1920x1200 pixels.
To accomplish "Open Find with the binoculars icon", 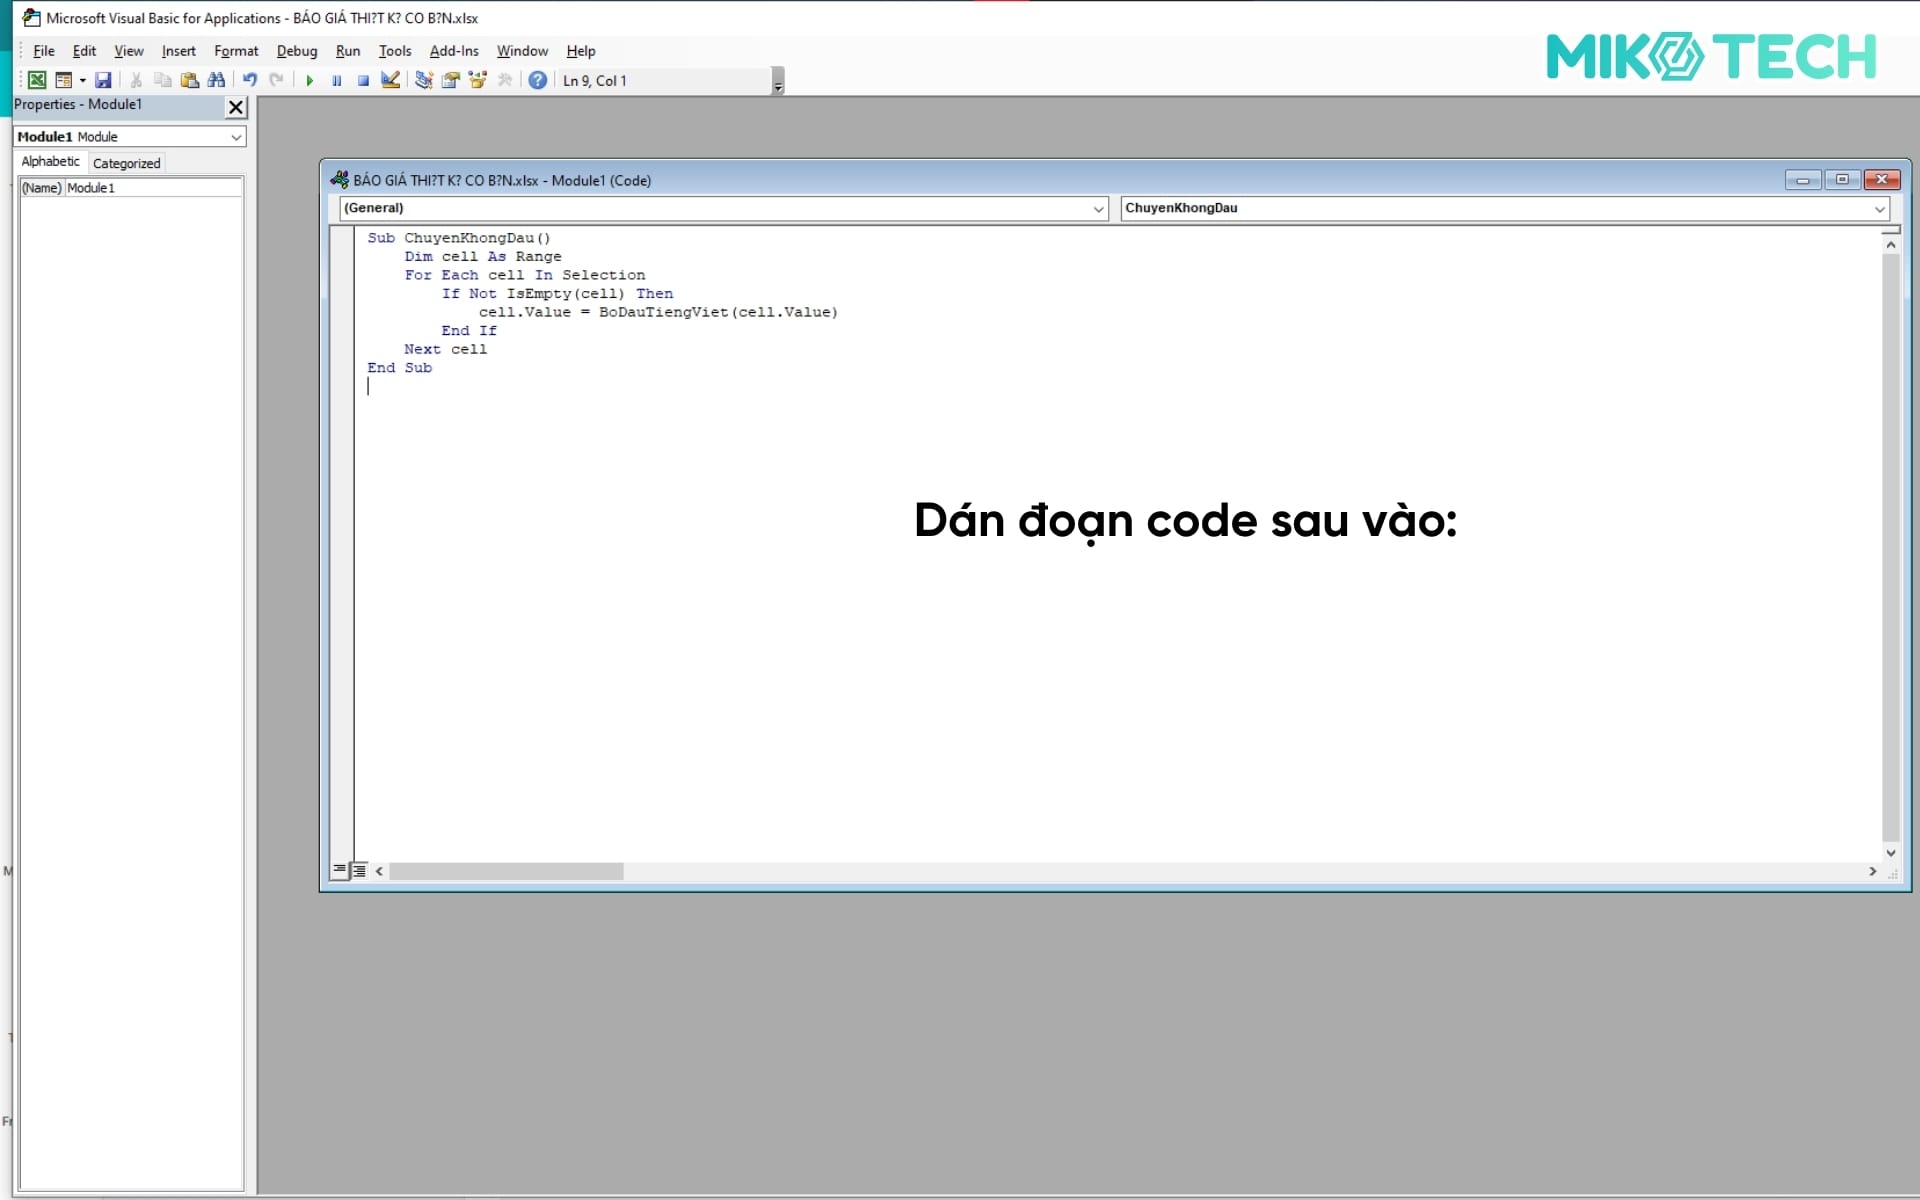I will (x=216, y=80).
